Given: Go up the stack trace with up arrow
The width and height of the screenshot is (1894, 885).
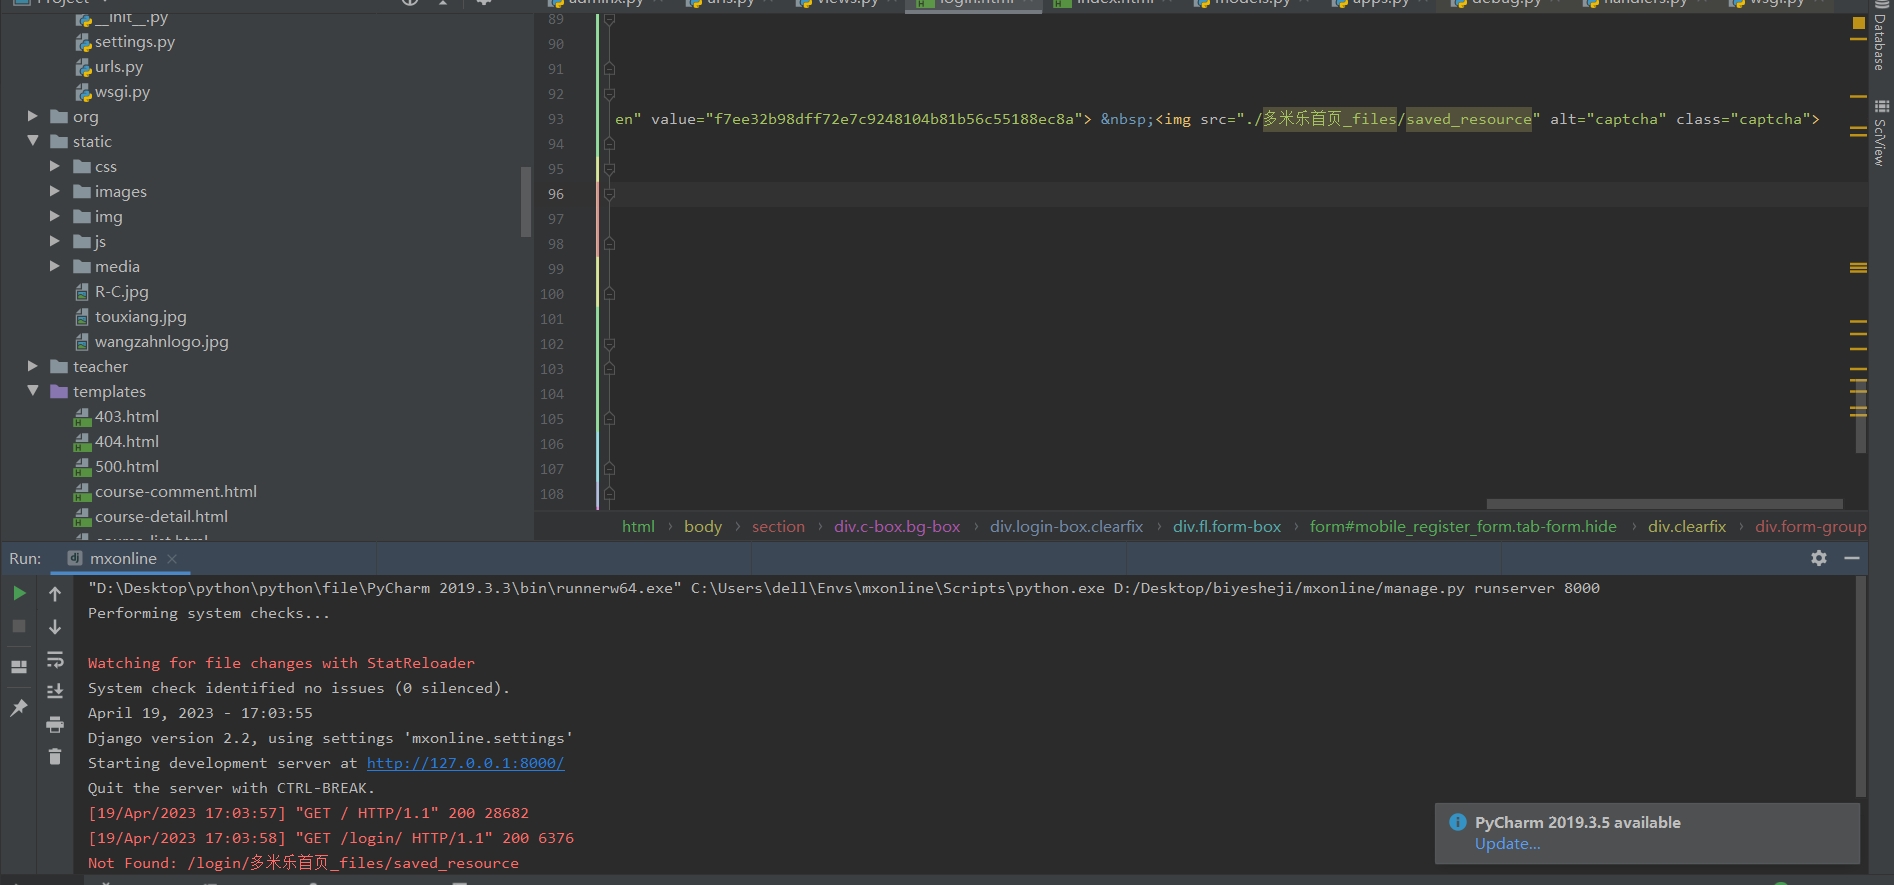Looking at the screenshot, I should point(55,593).
